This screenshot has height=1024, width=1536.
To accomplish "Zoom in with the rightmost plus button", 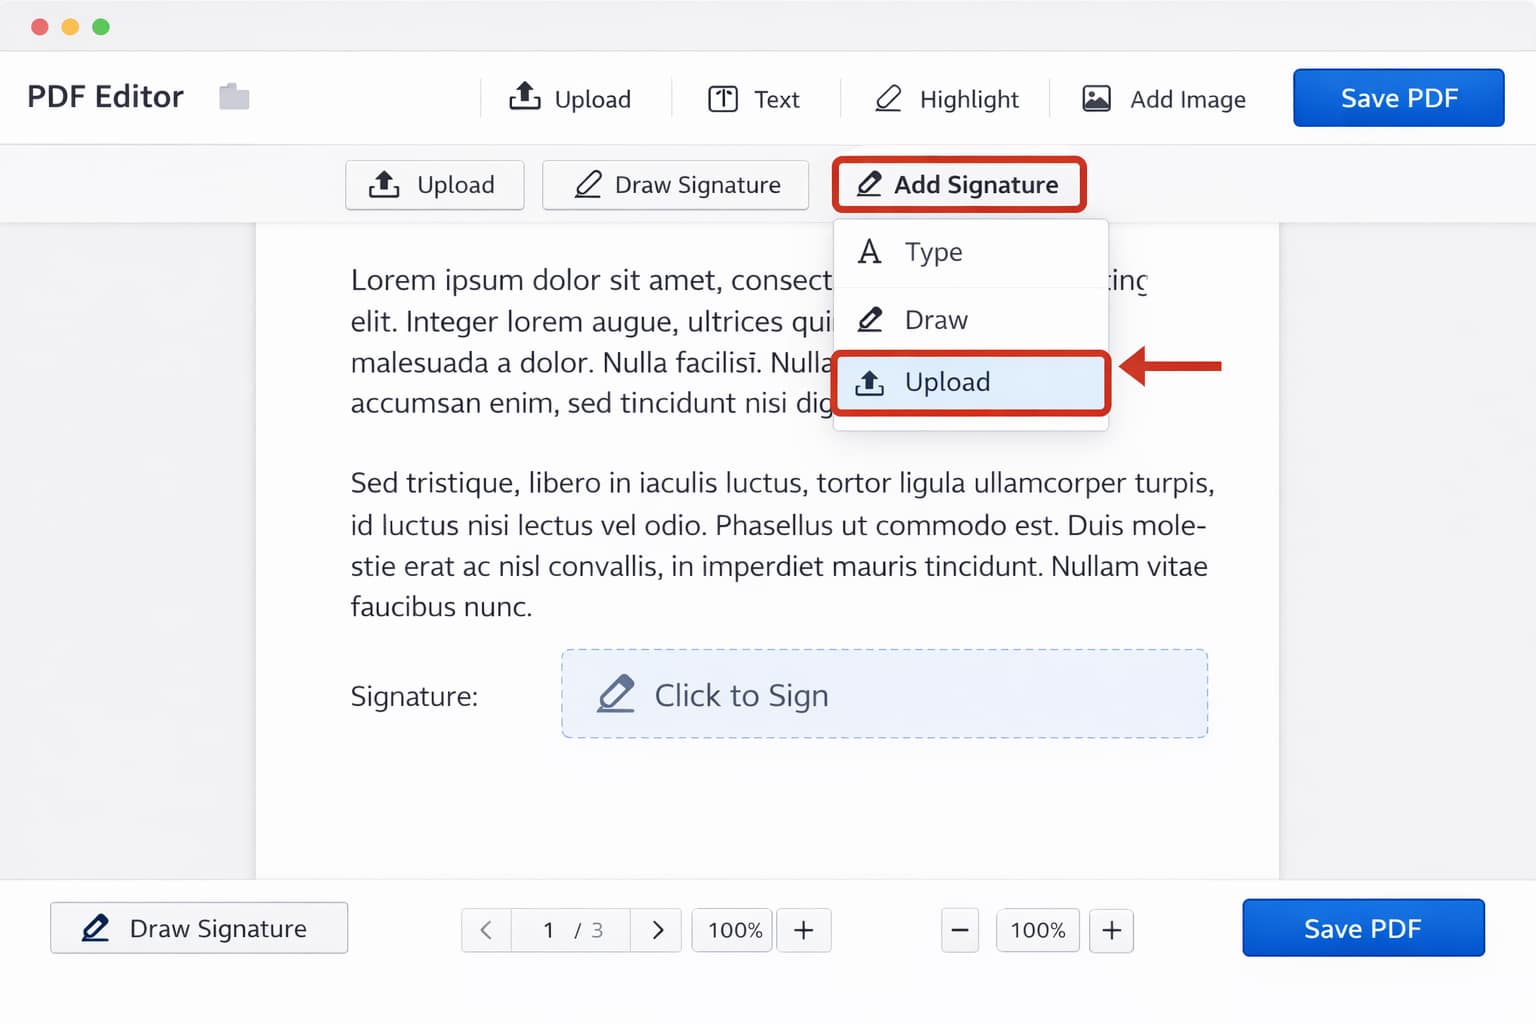I will 1111,930.
